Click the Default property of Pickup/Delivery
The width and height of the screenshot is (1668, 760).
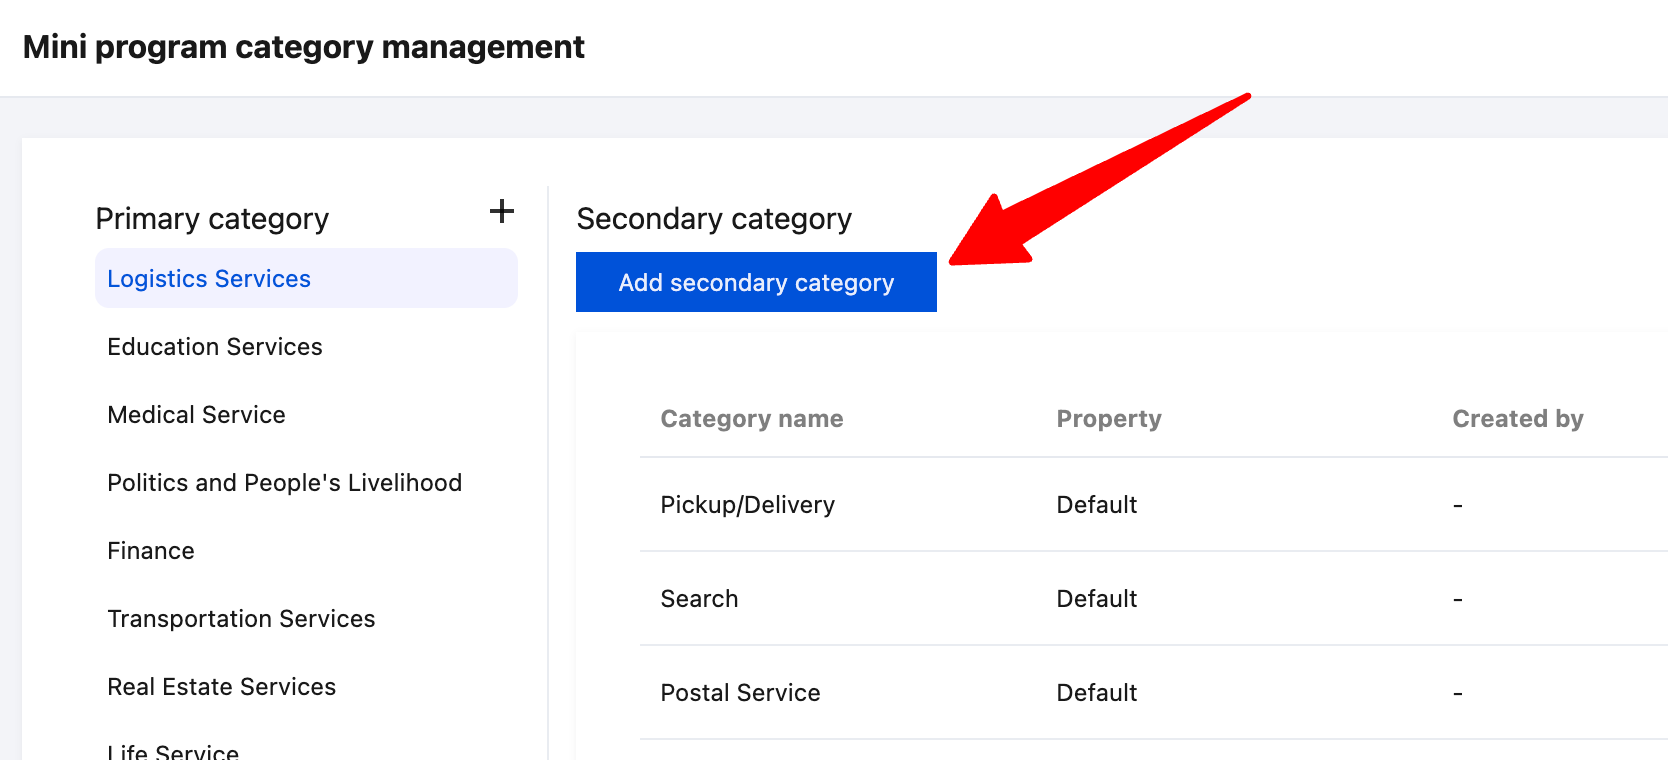(x=1096, y=505)
